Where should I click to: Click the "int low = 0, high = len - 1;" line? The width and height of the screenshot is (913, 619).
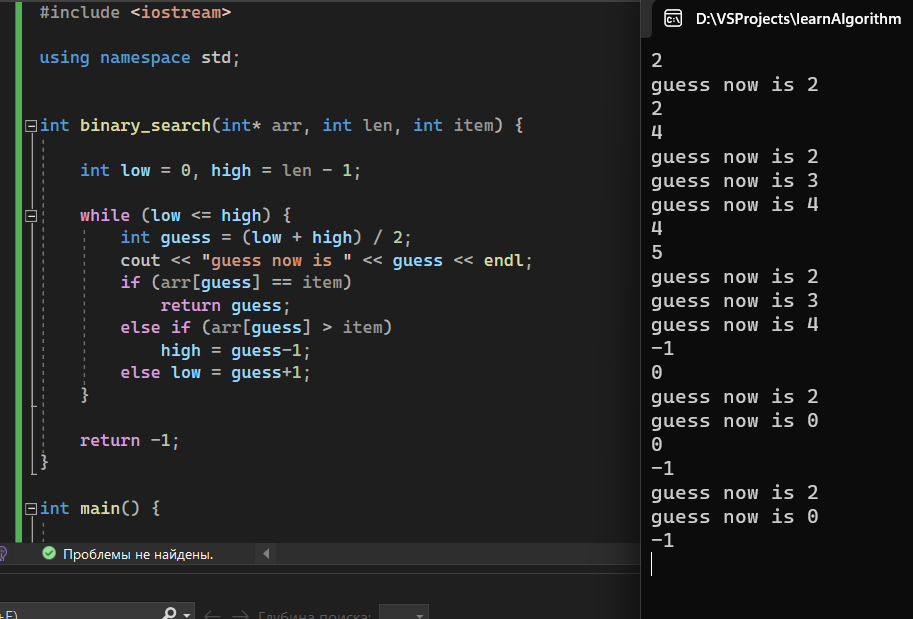coord(221,171)
